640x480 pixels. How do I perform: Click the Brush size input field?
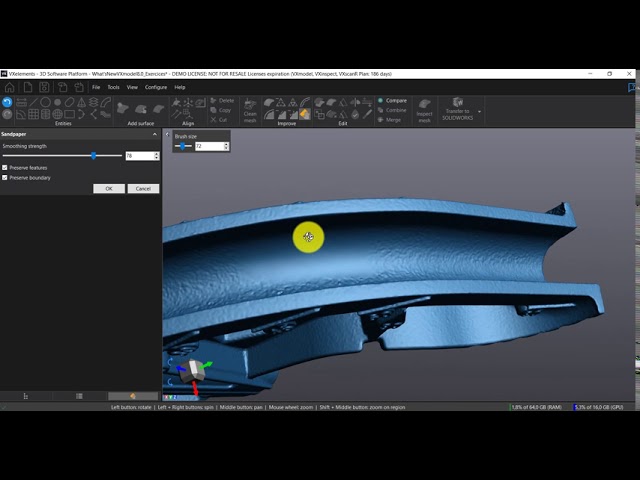click(208, 146)
